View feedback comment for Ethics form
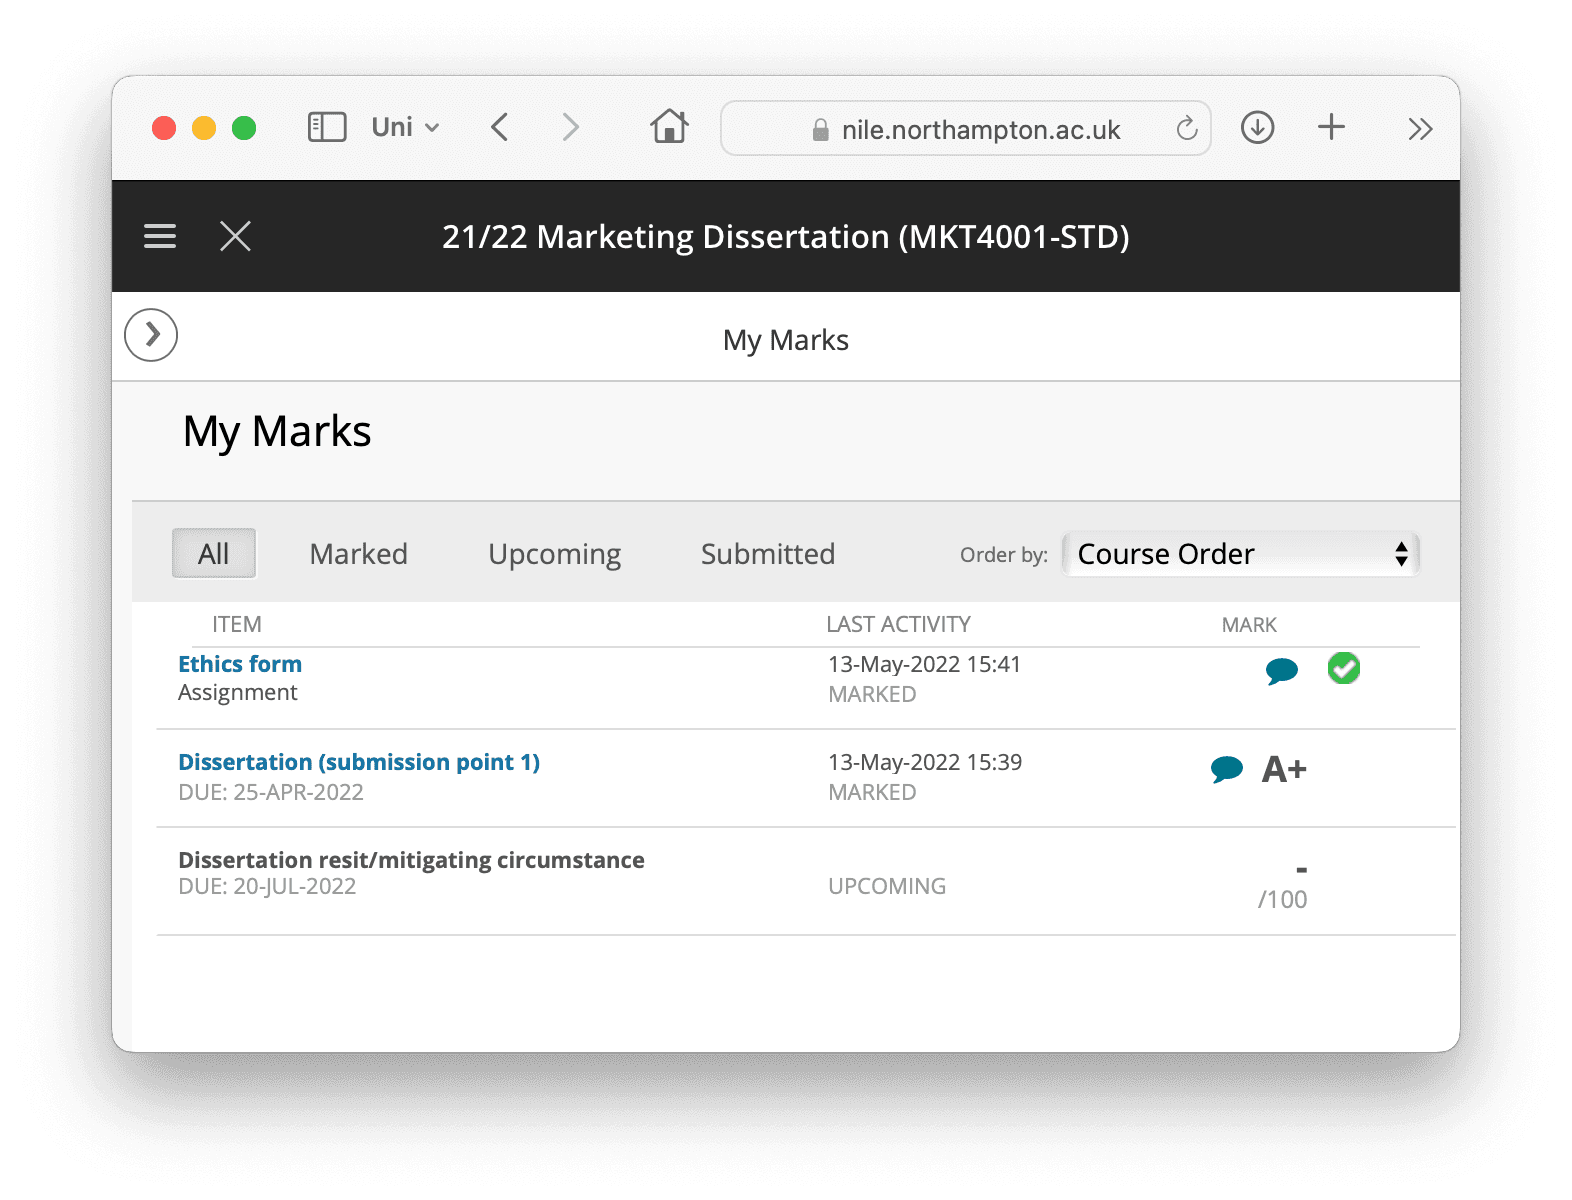This screenshot has width=1572, height=1200. tap(1281, 670)
